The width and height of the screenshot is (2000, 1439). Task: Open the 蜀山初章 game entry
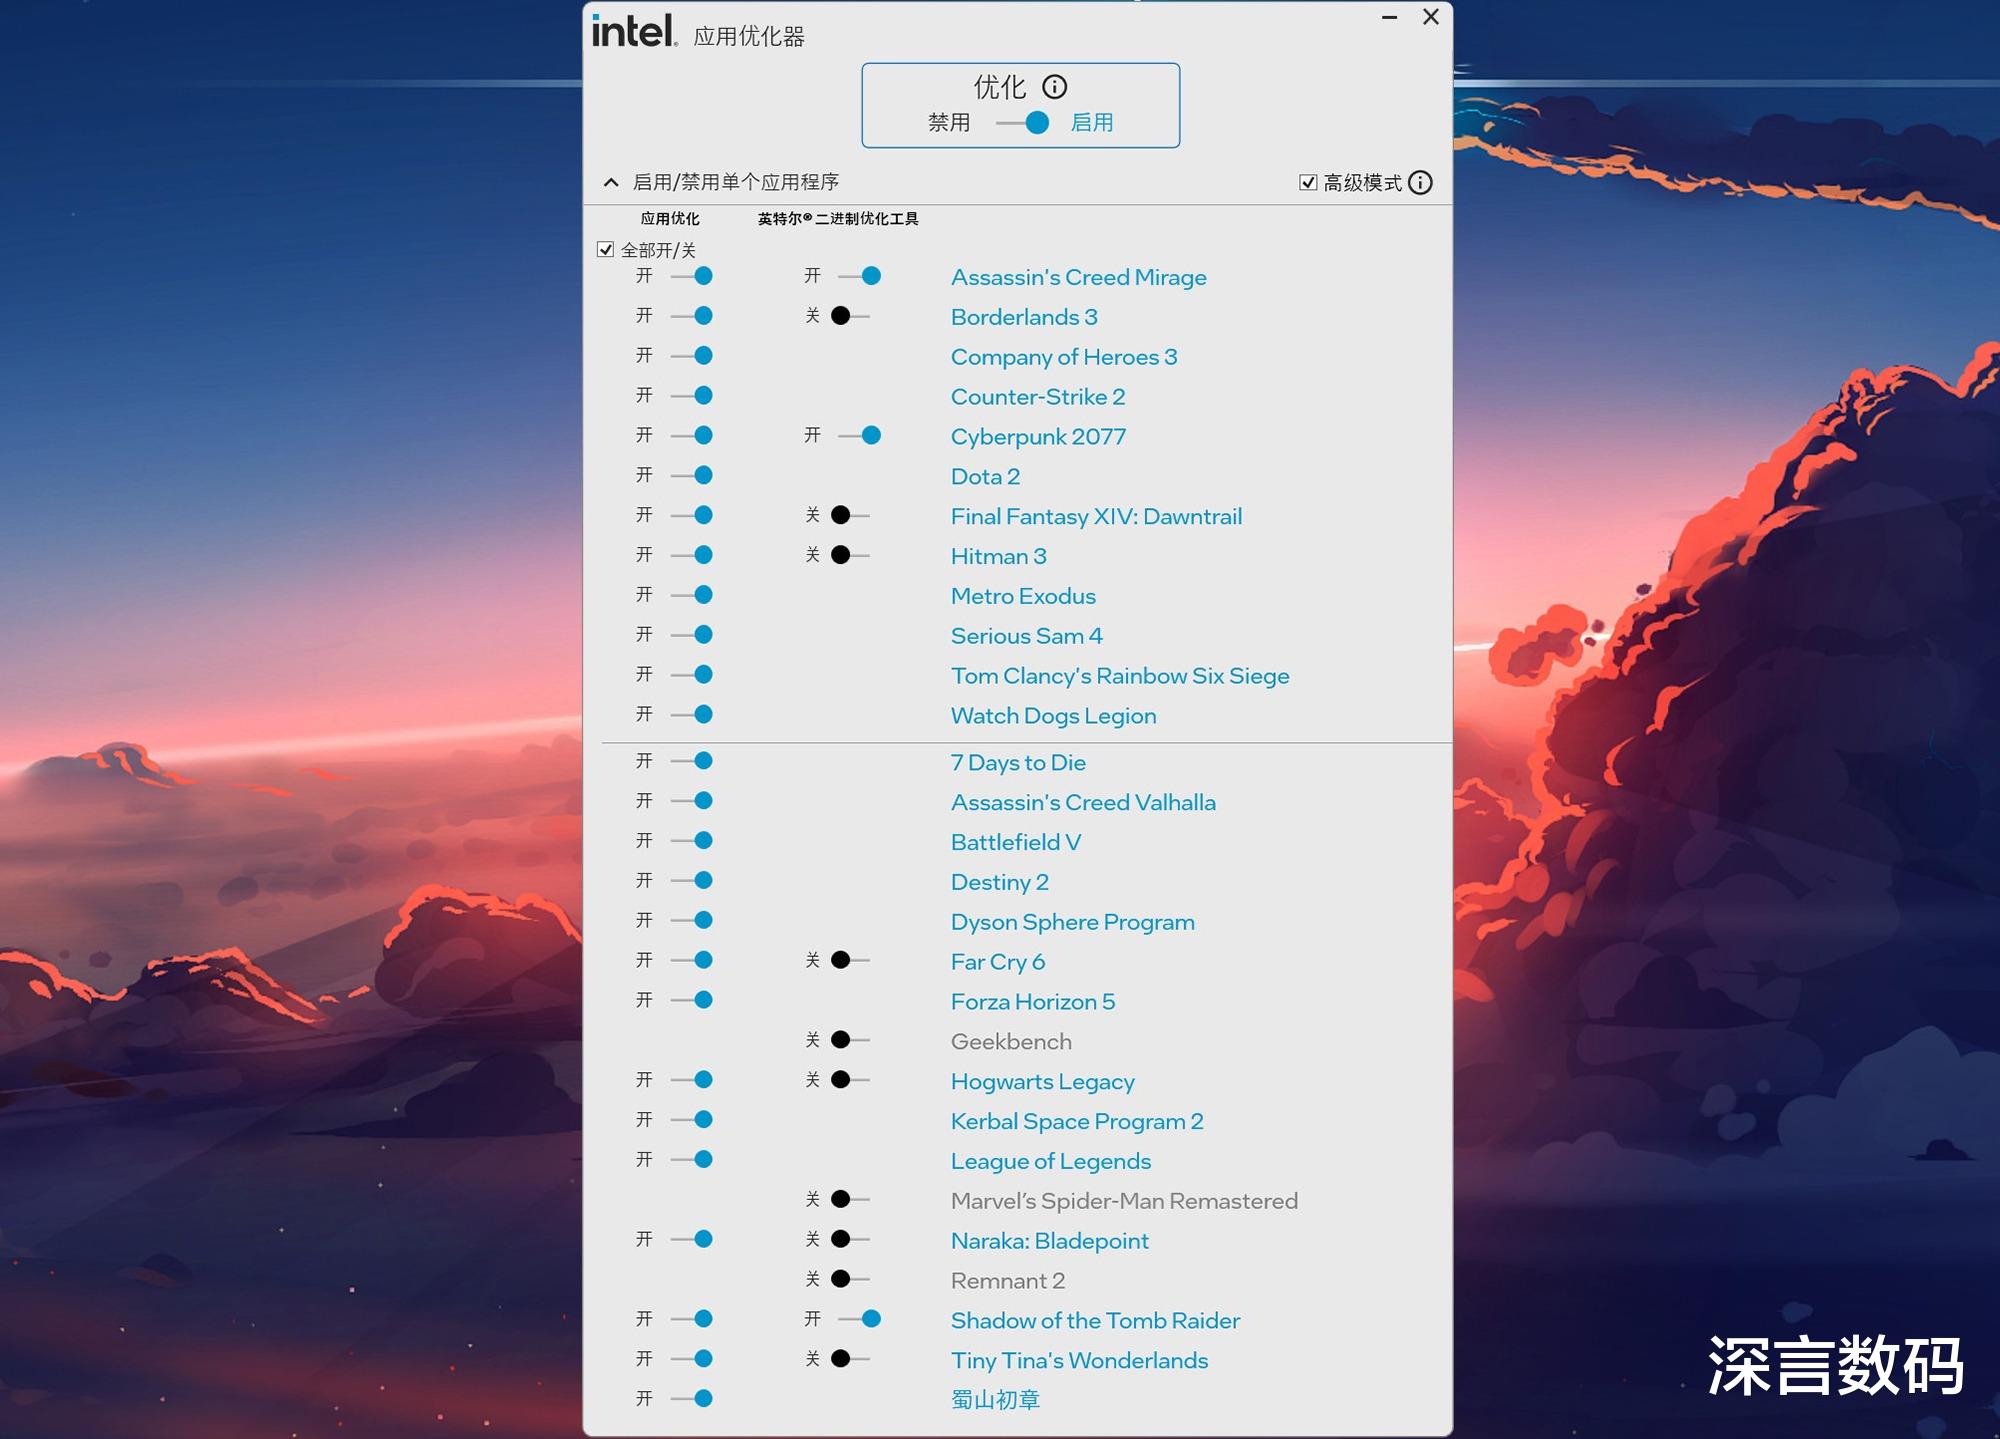[995, 1399]
